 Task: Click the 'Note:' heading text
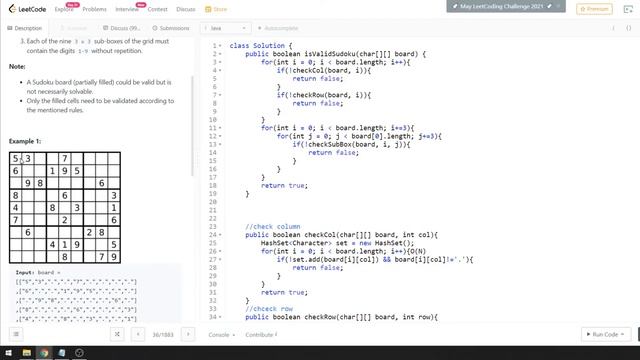click(17, 67)
